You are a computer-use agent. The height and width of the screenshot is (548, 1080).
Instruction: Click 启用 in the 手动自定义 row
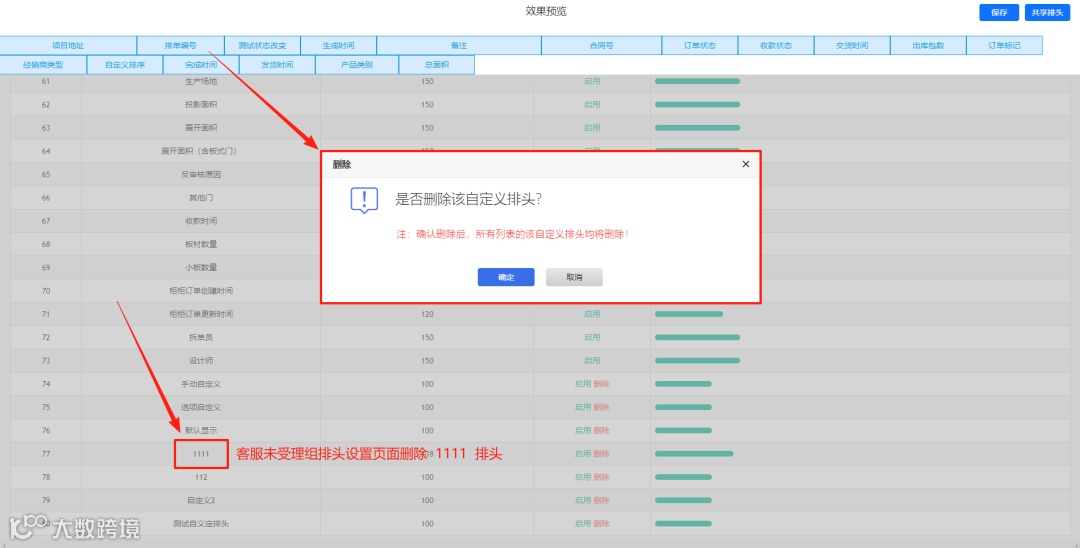click(583, 384)
